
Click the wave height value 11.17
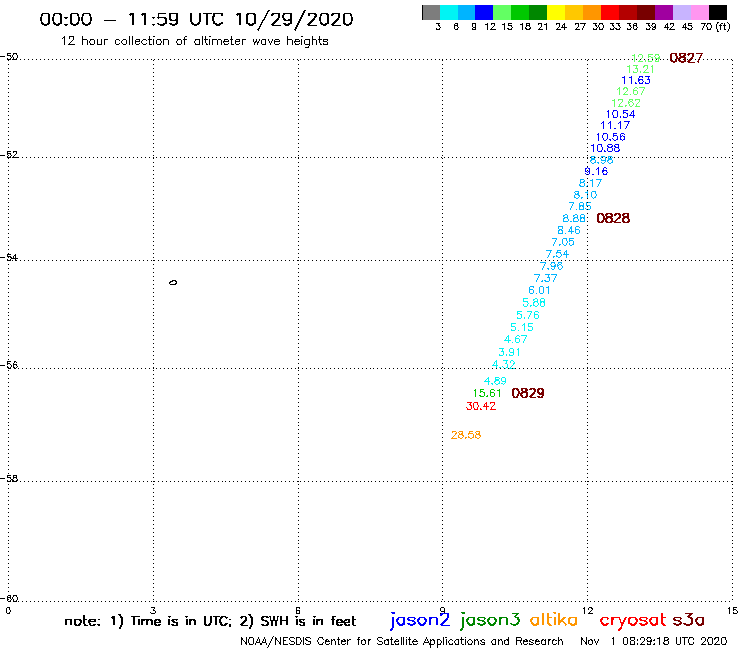[615, 125]
